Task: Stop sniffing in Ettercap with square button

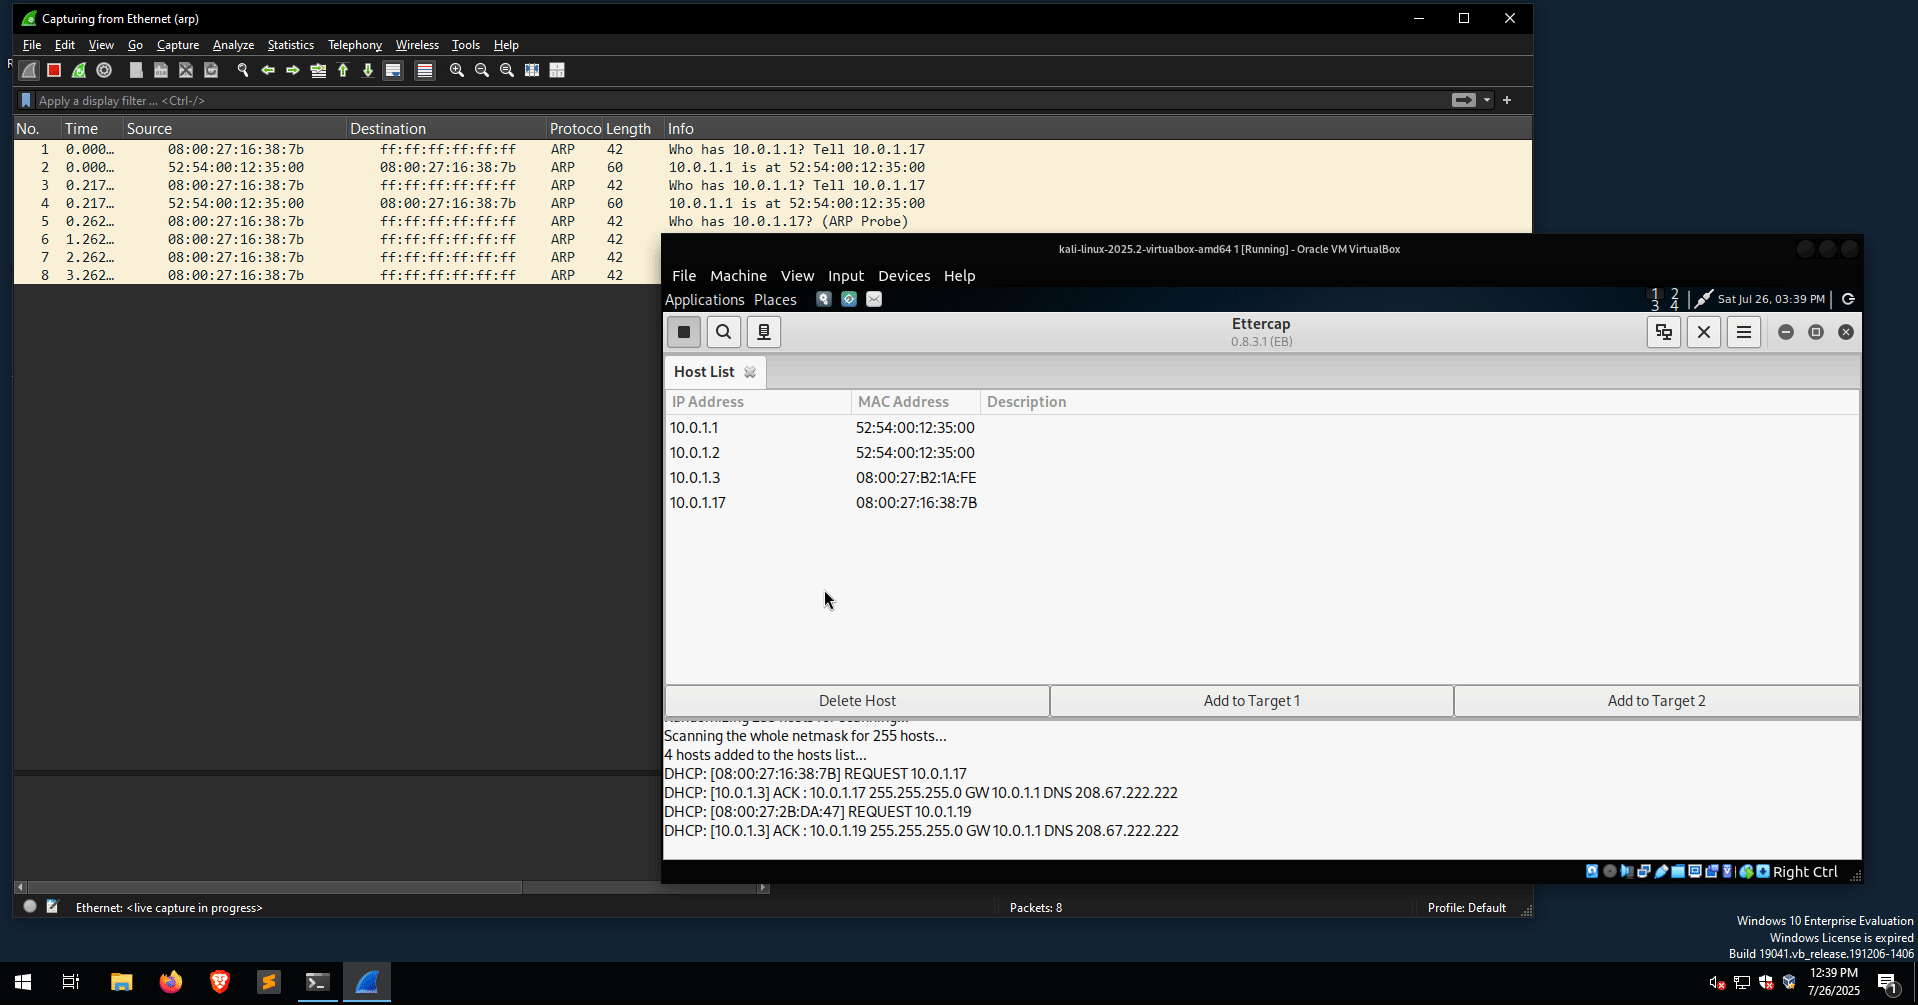Action: click(x=684, y=332)
